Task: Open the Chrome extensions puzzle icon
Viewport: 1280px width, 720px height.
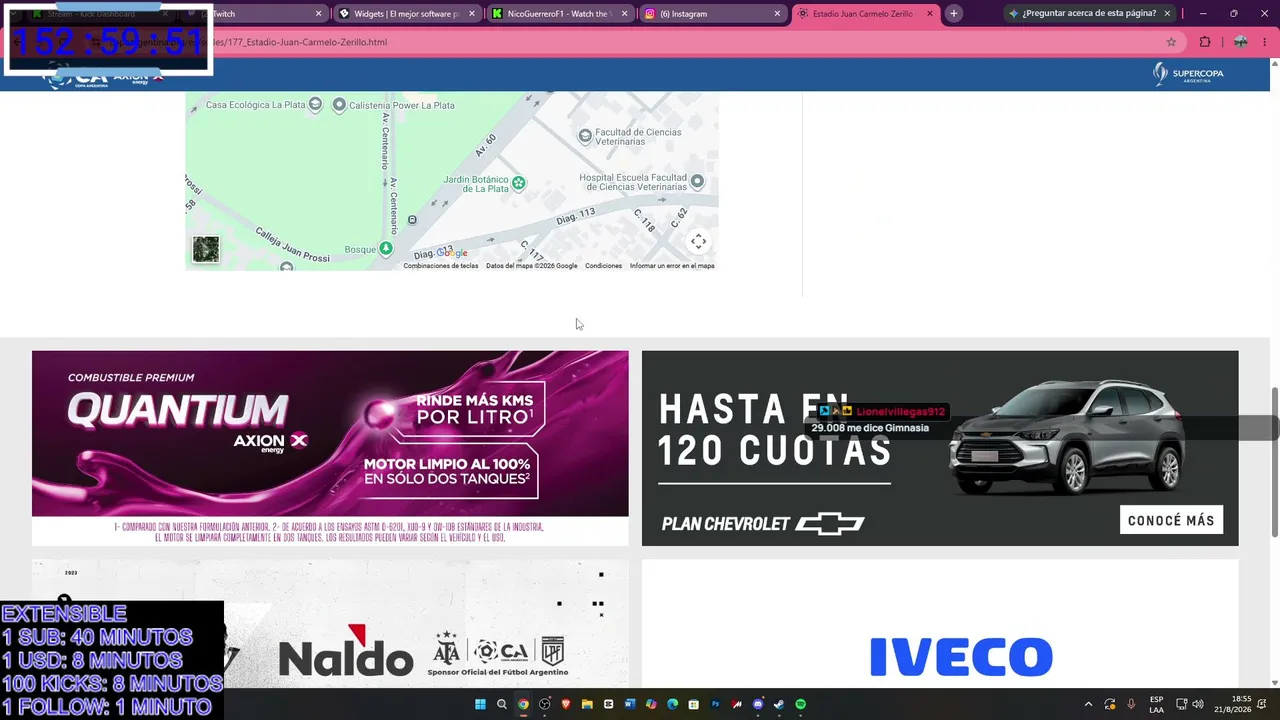Action: [1205, 42]
